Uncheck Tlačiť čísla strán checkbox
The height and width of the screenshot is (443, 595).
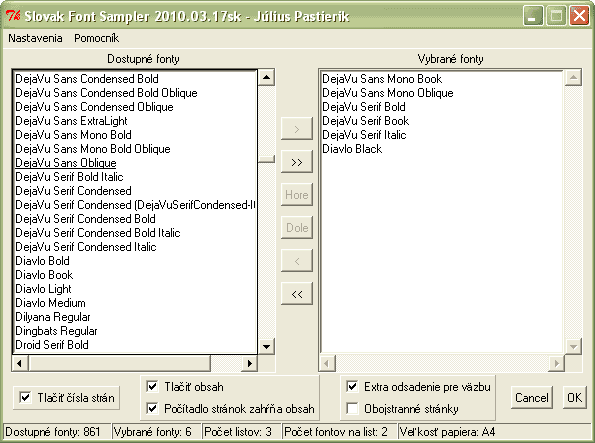click(25, 398)
